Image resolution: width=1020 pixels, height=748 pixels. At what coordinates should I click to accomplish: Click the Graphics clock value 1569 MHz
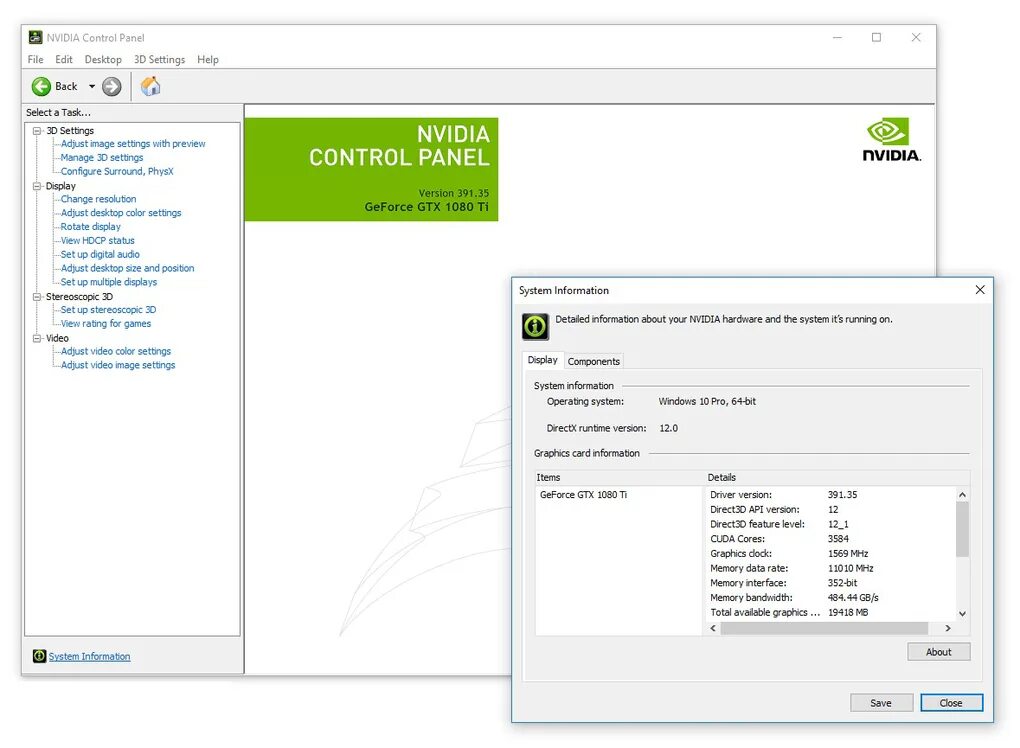pyautogui.click(x=848, y=554)
